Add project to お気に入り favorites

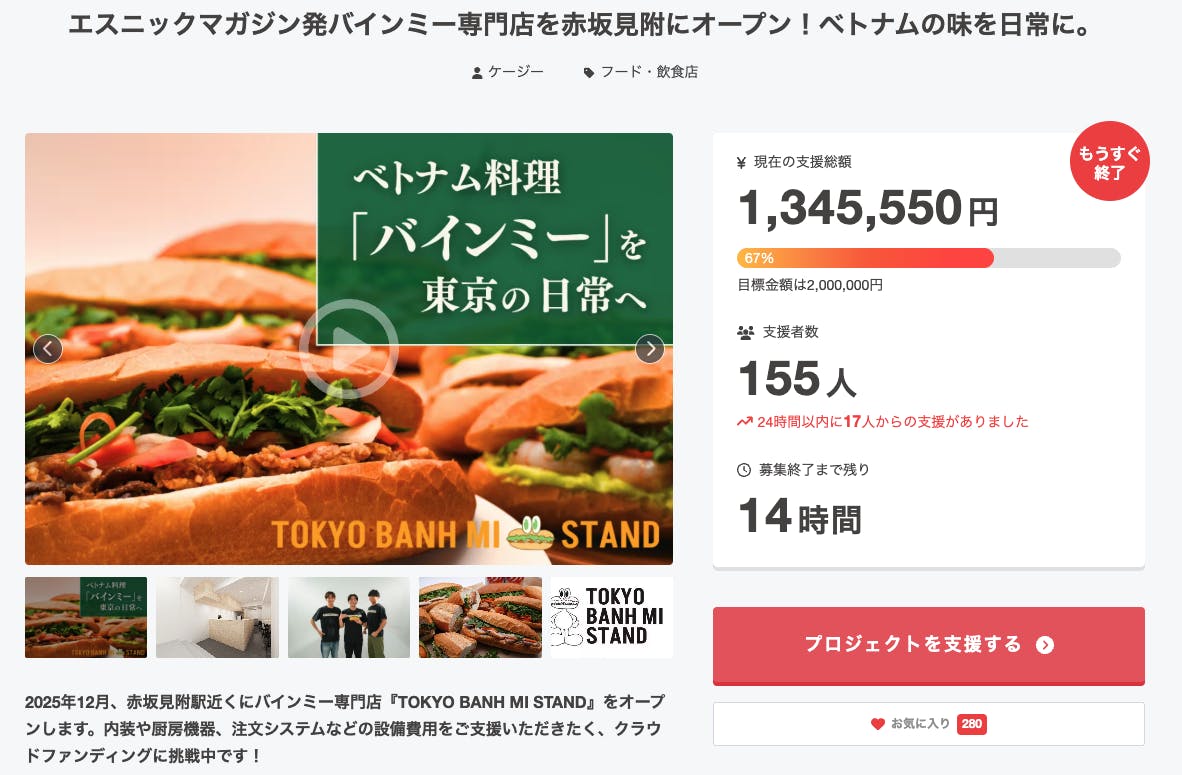(928, 724)
